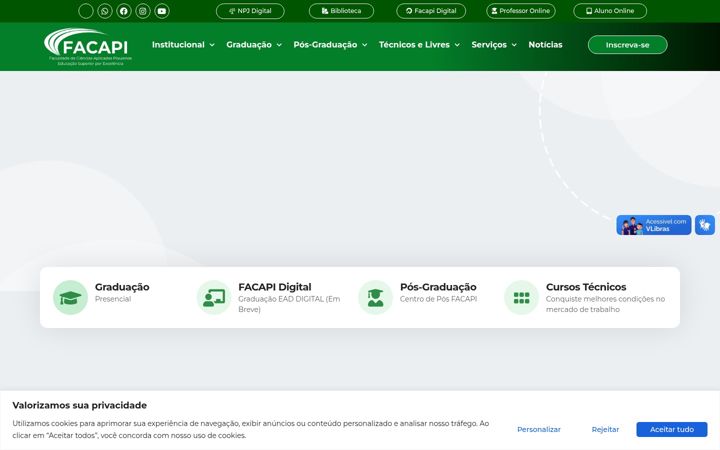Open the Biblioteca button
The image size is (720, 450).
point(341,11)
